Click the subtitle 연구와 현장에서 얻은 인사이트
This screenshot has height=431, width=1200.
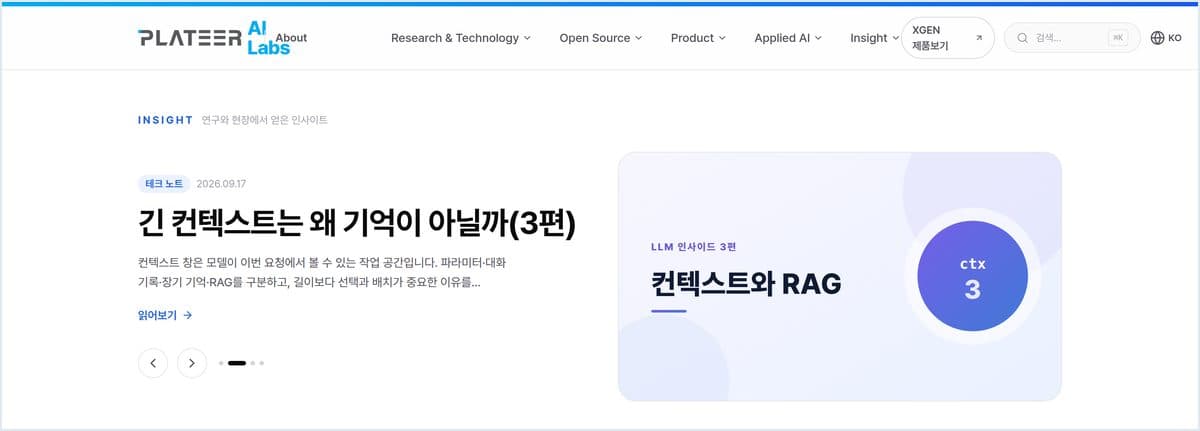(x=264, y=120)
